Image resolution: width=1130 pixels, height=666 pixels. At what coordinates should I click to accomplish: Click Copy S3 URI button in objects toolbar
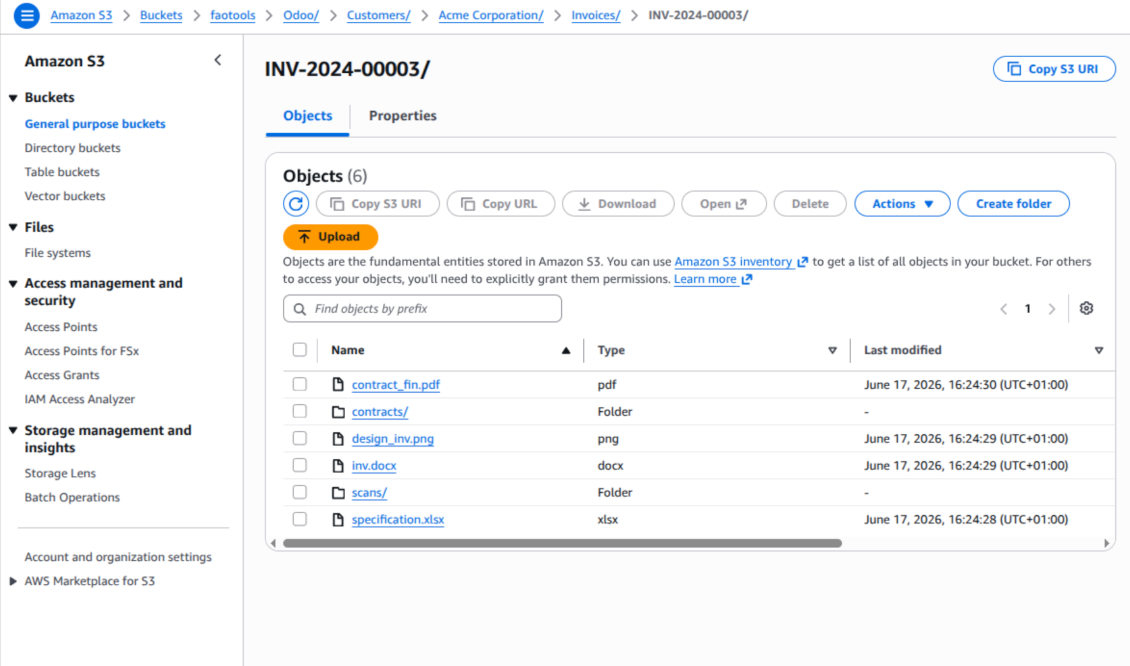coord(378,204)
